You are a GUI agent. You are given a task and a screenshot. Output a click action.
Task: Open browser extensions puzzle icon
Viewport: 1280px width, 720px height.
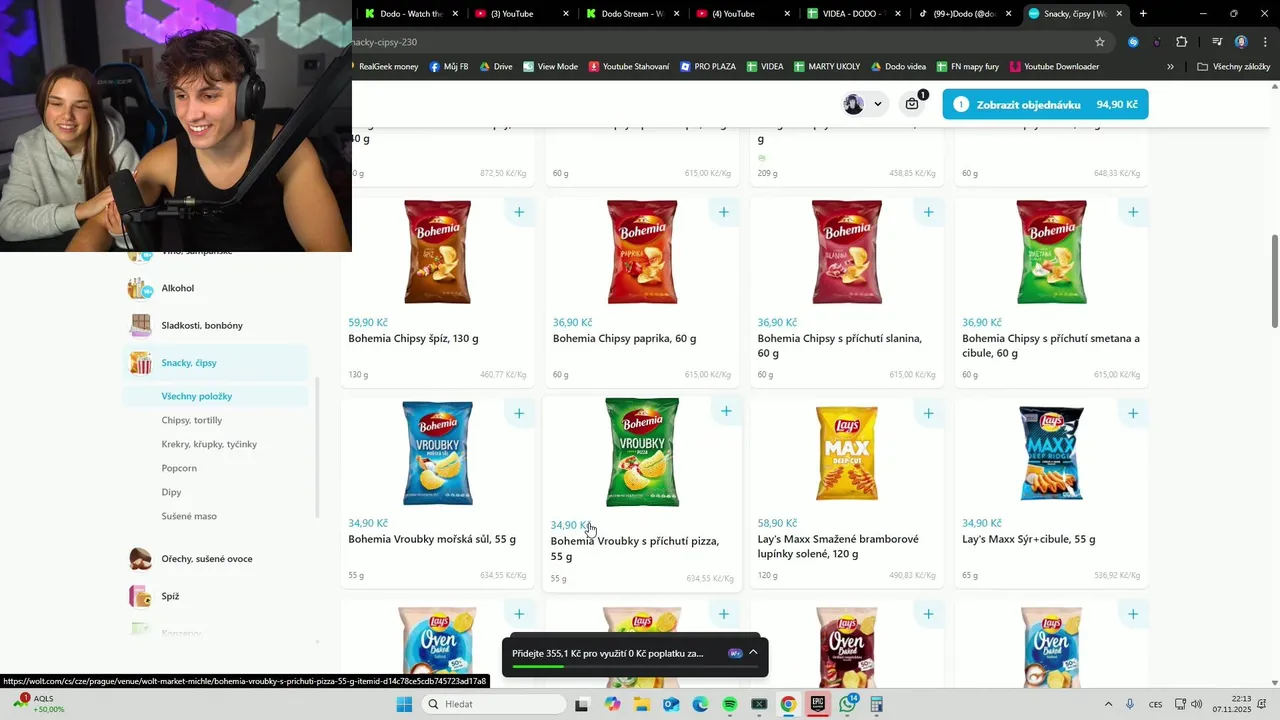[x=1182, y=42]
